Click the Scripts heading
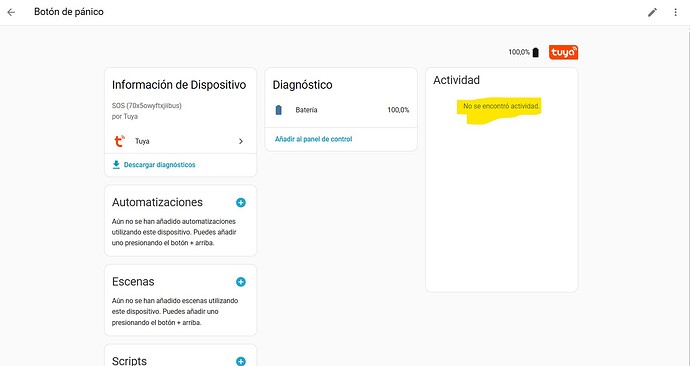Screen dimensions: 690x366 click(129, 361)
